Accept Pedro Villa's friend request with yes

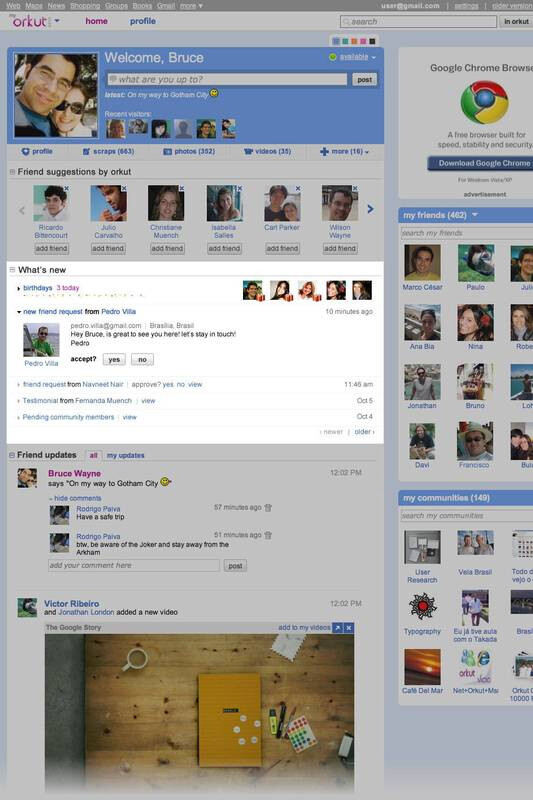pos(114,360)
